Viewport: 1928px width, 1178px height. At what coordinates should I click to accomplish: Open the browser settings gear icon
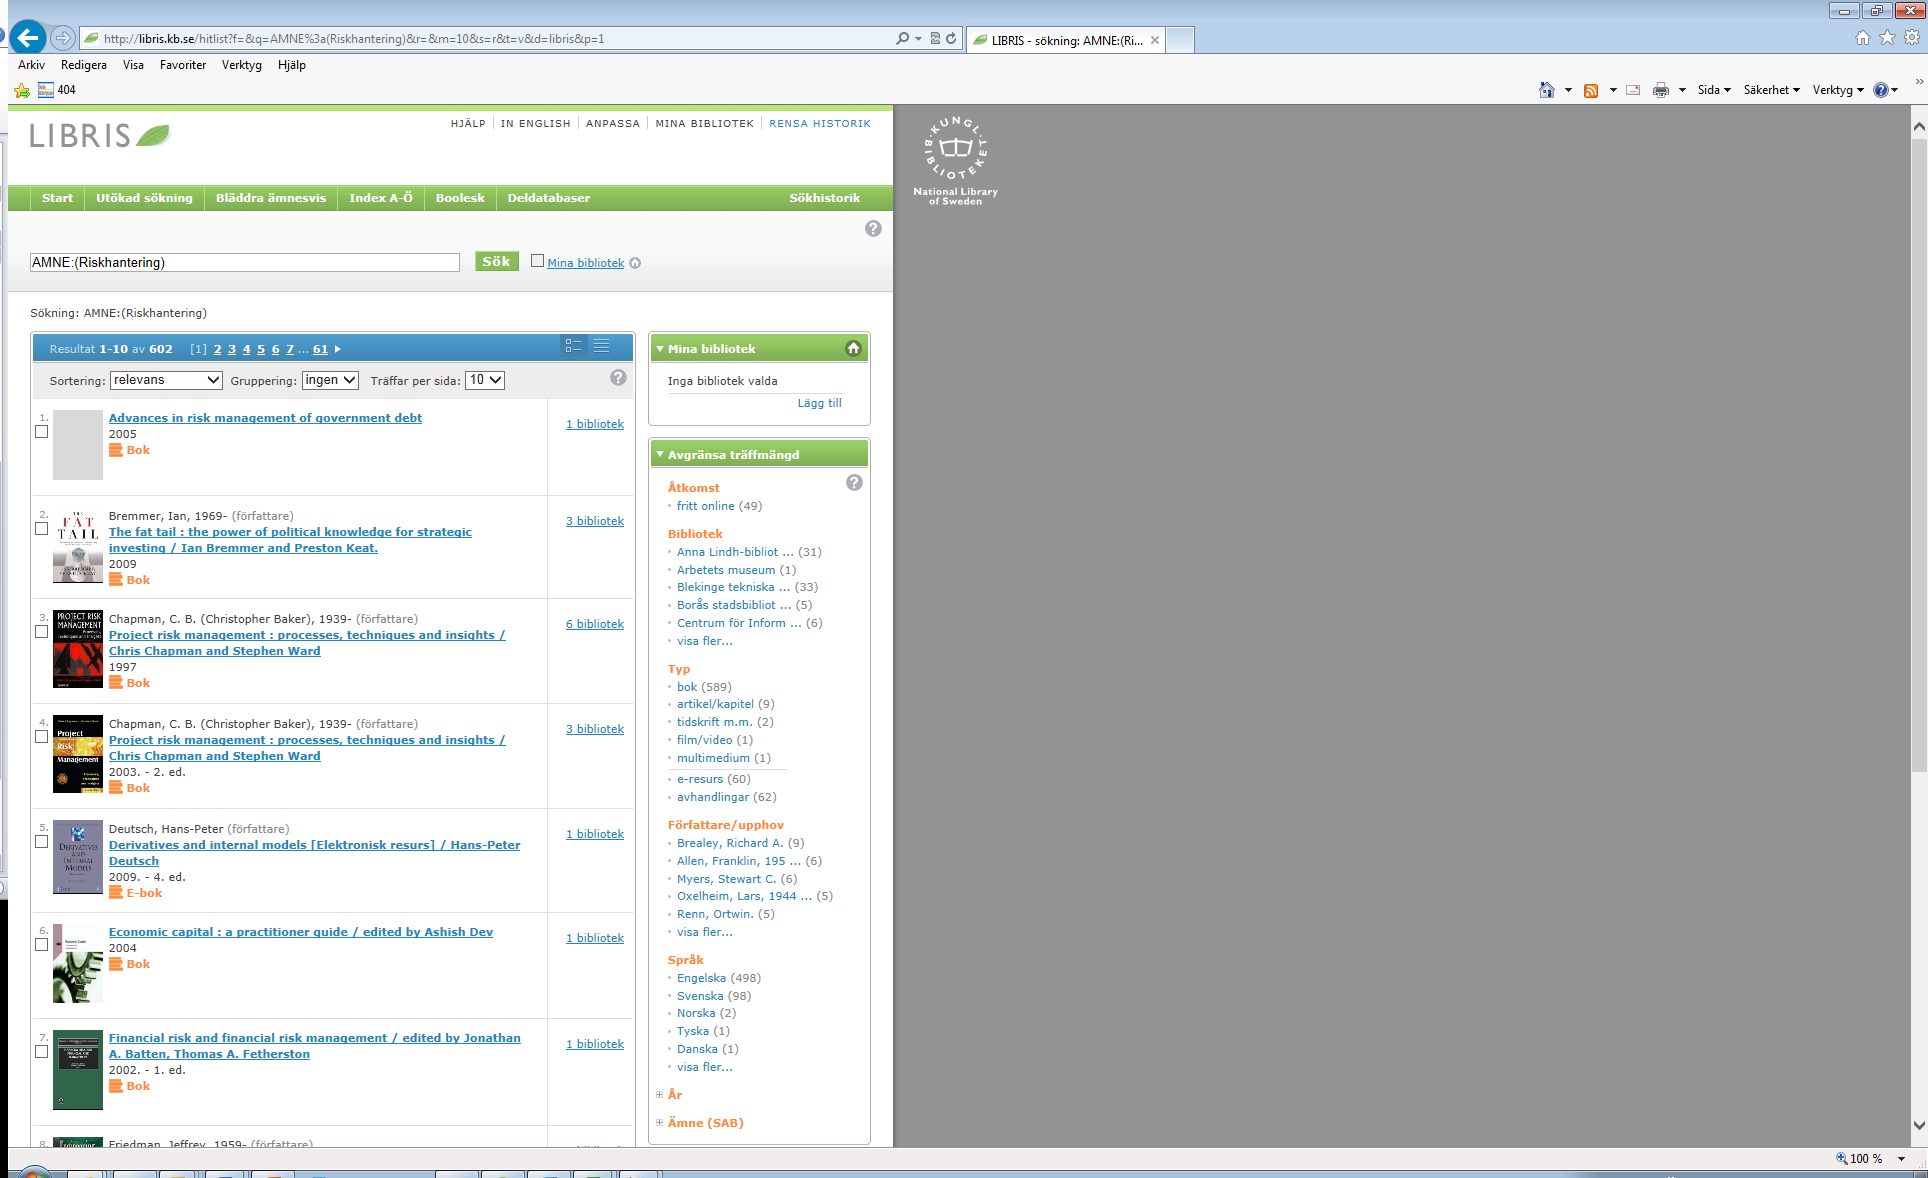coord(1912,37)
